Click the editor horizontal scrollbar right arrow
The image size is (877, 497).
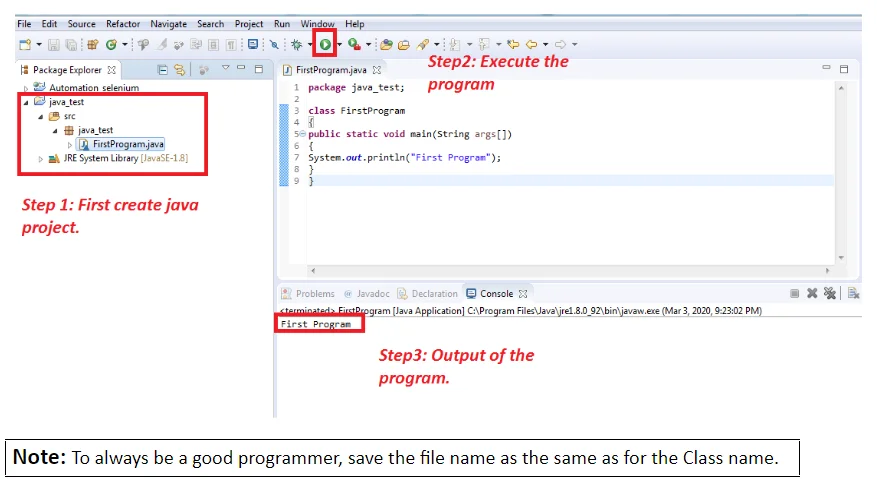coord(827,271)
